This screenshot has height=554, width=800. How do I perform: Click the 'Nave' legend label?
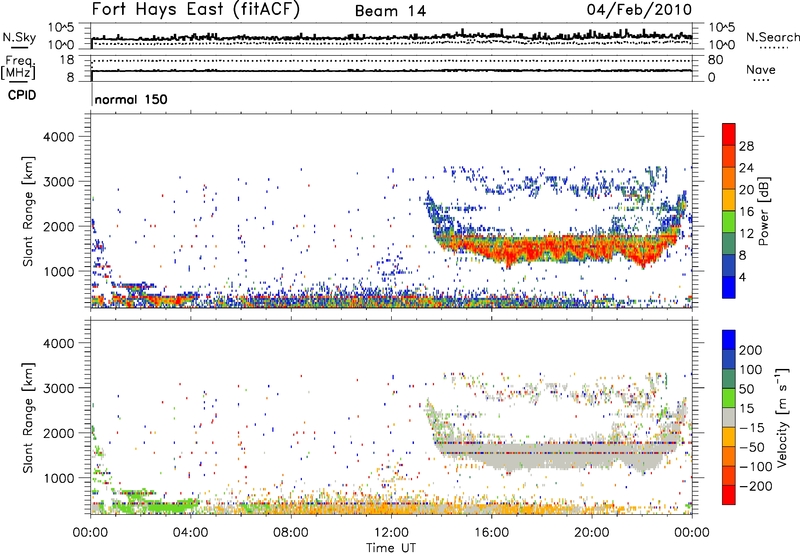click(x=760, y=69)
